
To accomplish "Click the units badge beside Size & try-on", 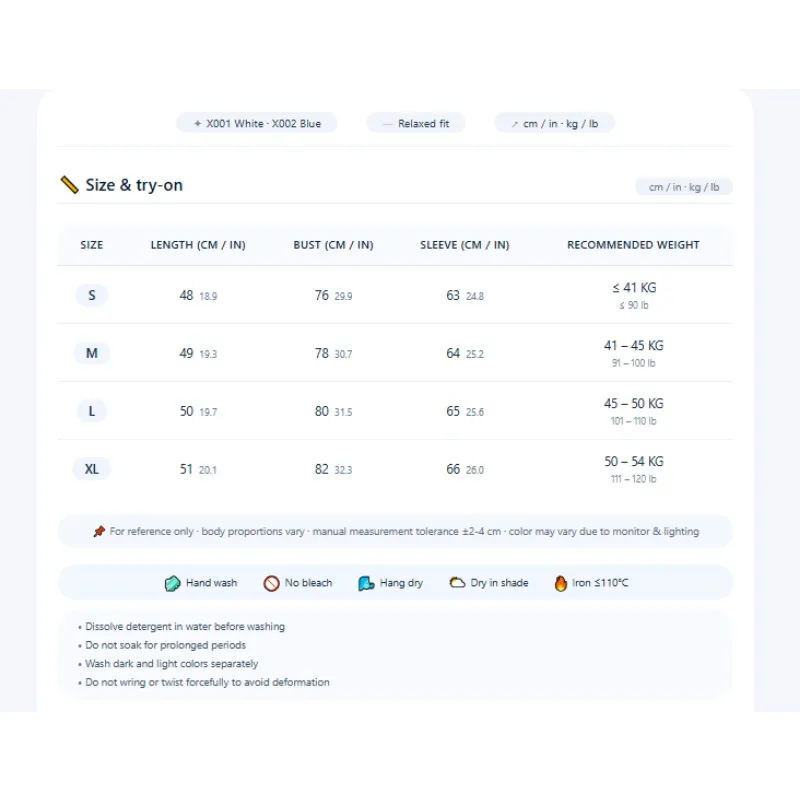I will [684, 187].
